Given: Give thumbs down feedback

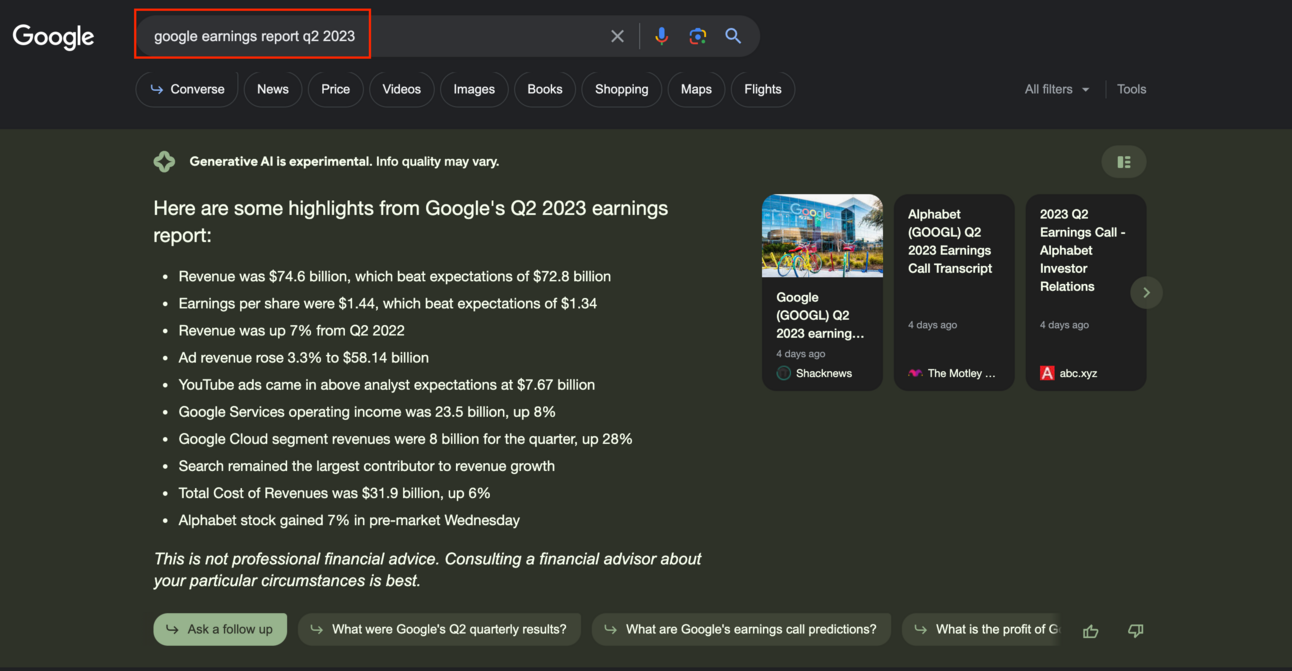Looking at the screenshot, I should click(x=1136, y=631).
